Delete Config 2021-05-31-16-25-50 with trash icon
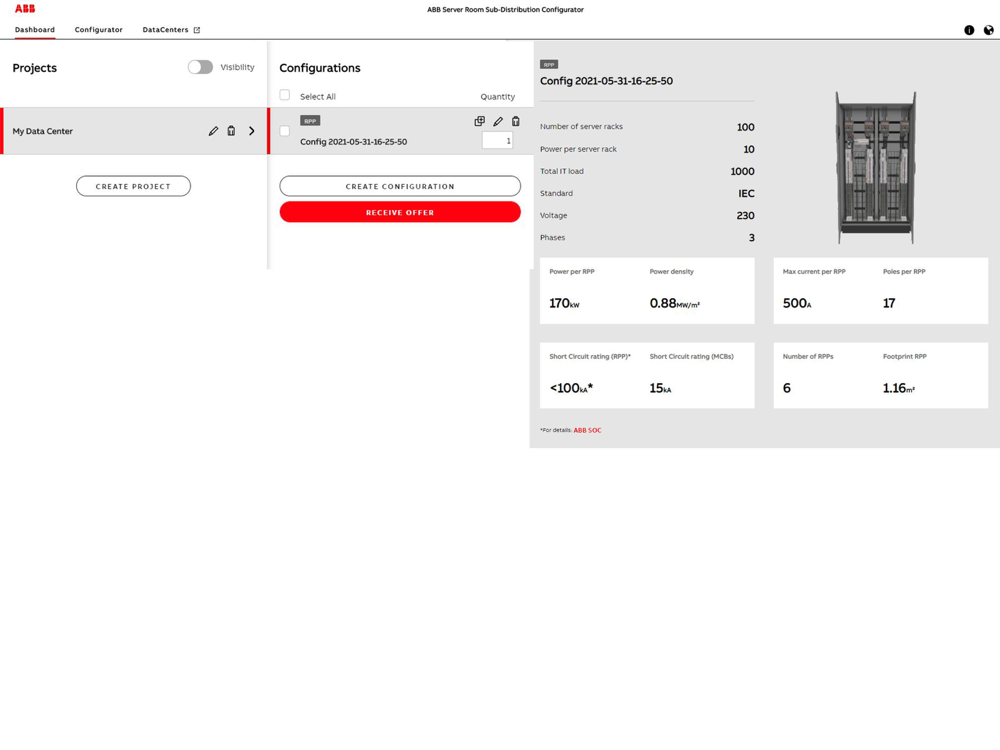The height and width of the screenshot is (750, 1000). 516,121
